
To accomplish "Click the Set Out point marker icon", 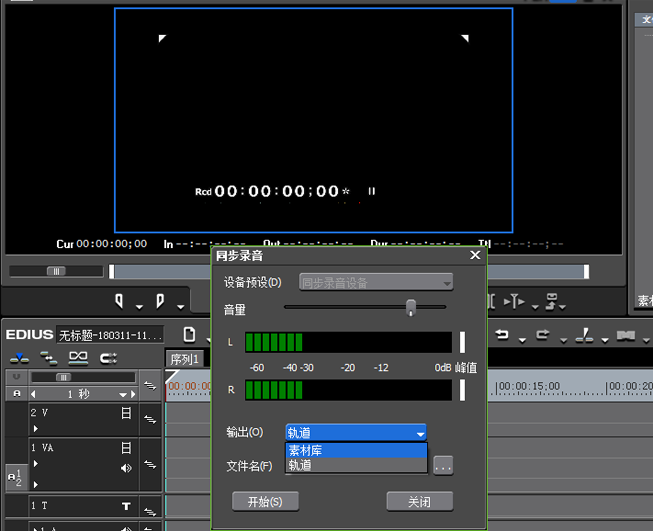I will pos(160,301).
